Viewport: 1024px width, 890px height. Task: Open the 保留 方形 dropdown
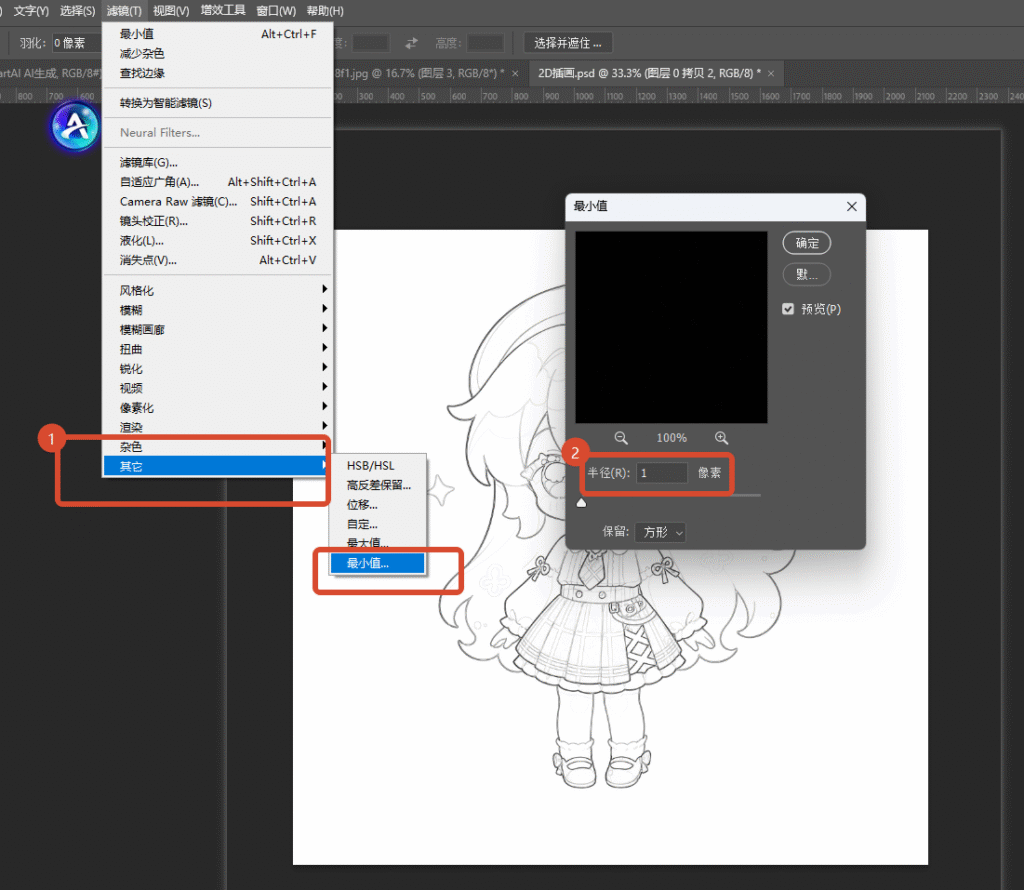(660, 532)
